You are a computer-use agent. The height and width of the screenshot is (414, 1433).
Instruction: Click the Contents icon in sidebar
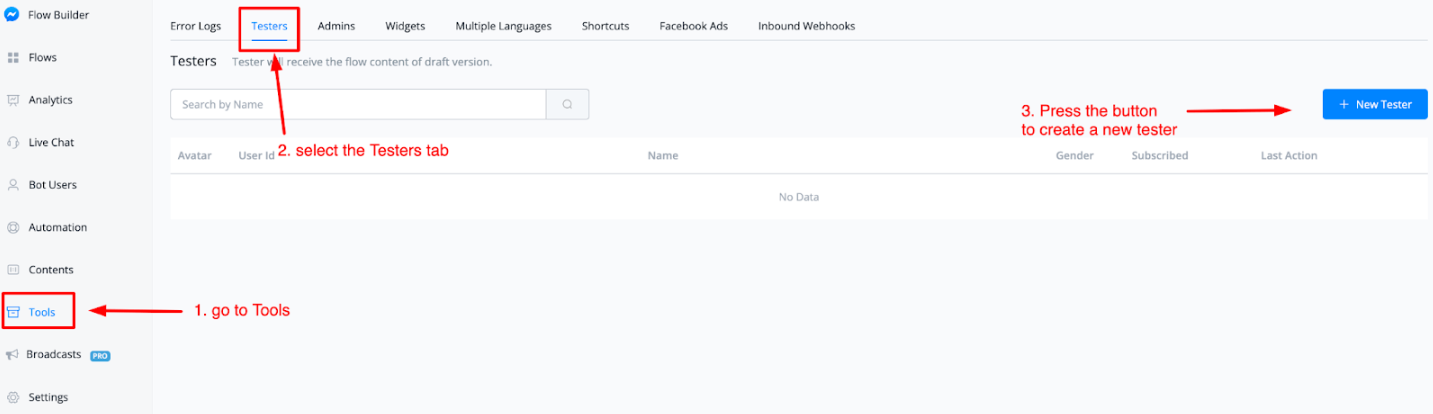pyautogui.click(x=14, y=270)
